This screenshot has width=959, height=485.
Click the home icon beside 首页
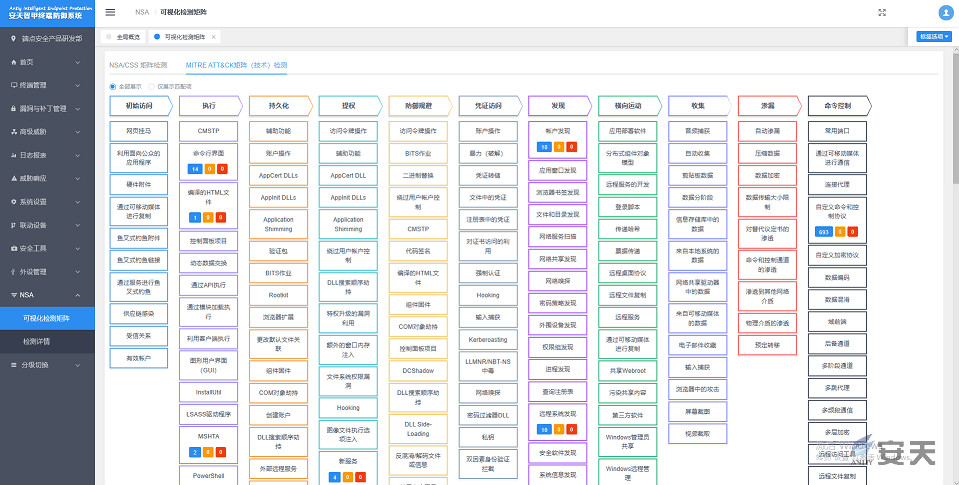(13, 62)
